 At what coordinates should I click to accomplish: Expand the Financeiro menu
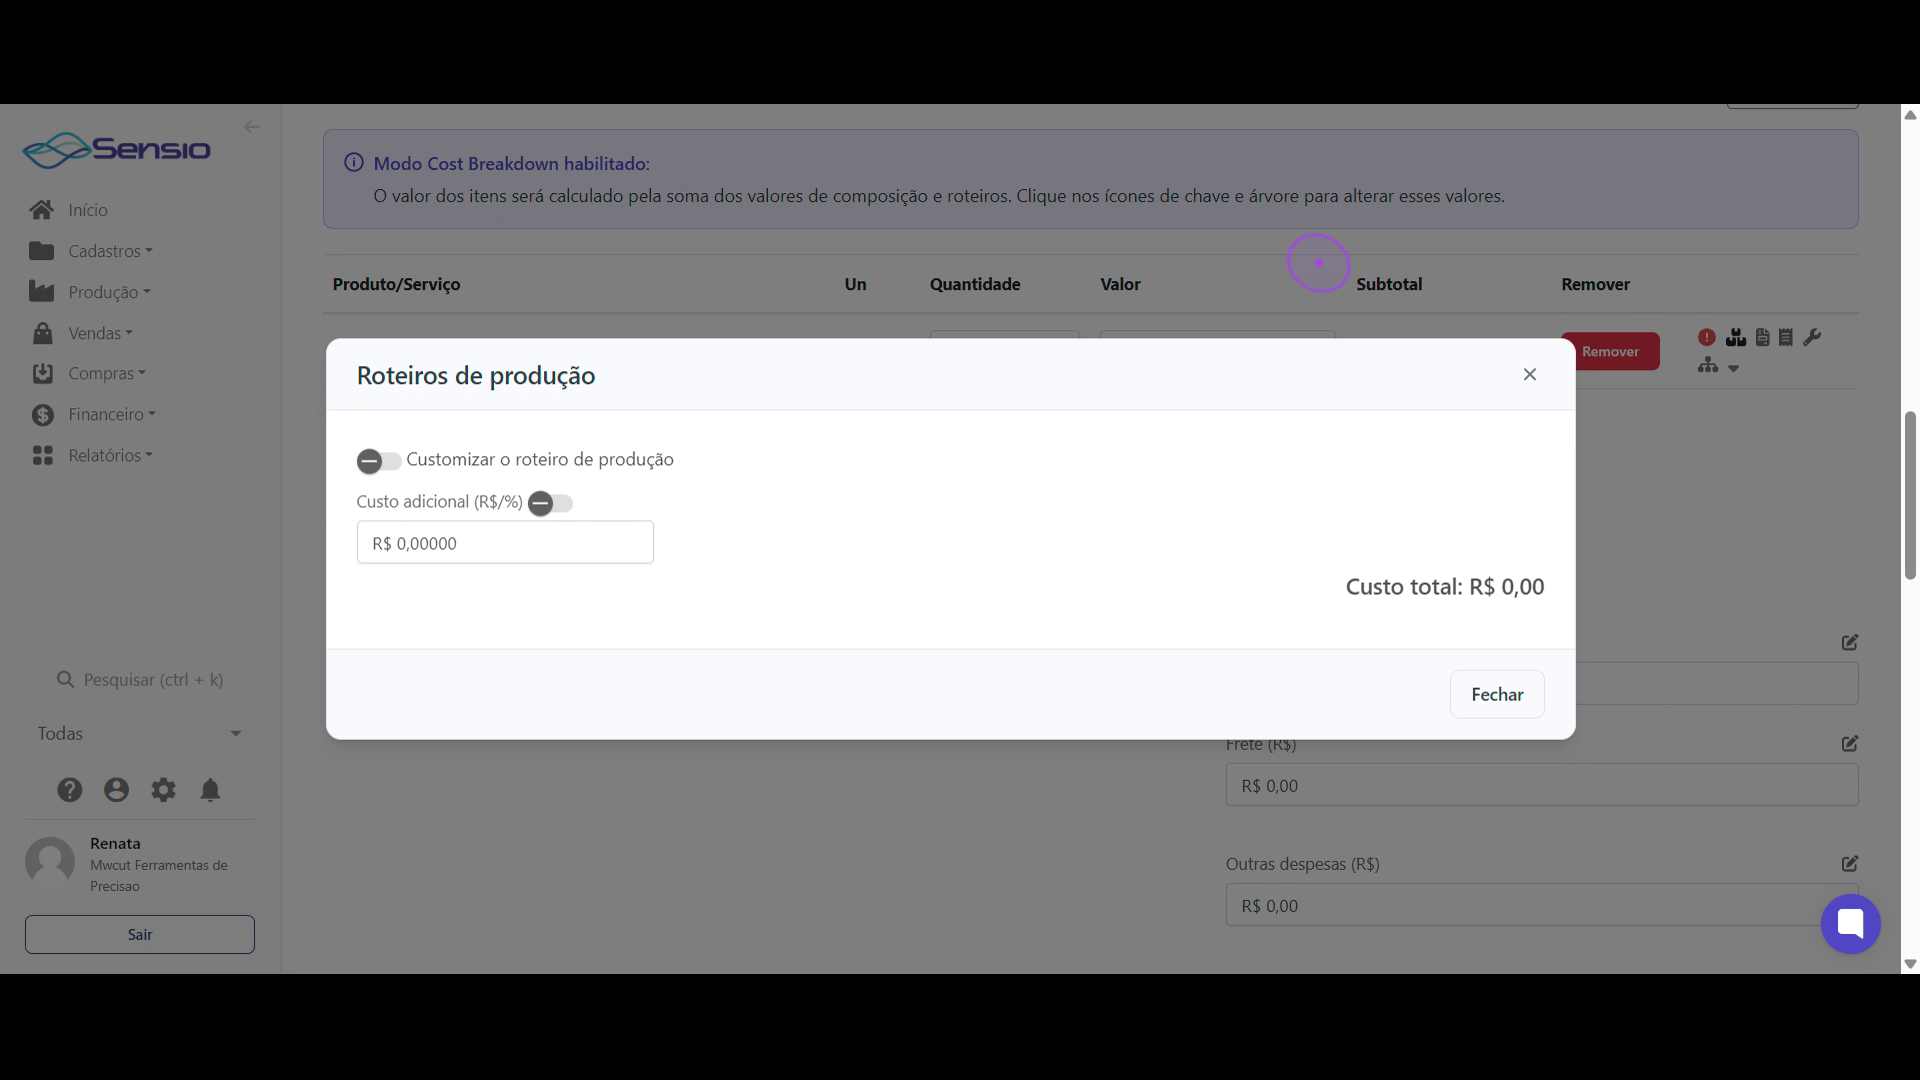tap(112, 414)
